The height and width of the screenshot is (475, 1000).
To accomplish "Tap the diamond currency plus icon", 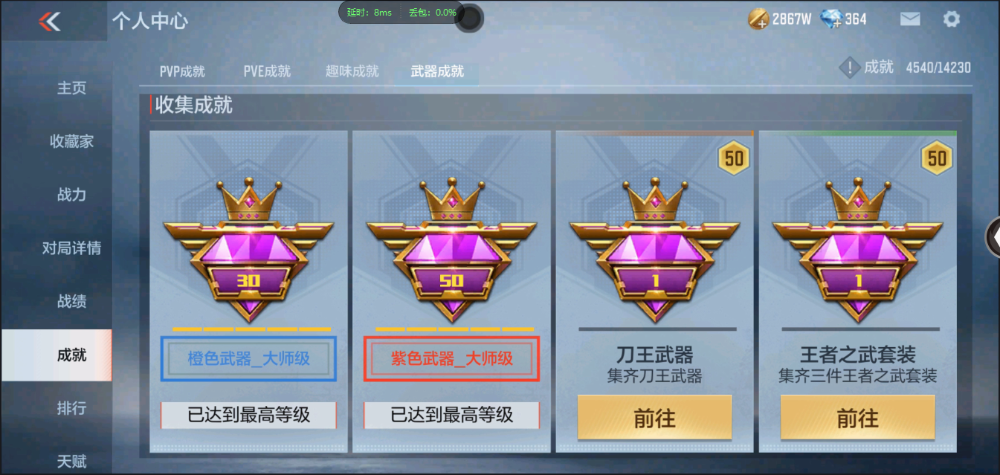I will 831,19.
